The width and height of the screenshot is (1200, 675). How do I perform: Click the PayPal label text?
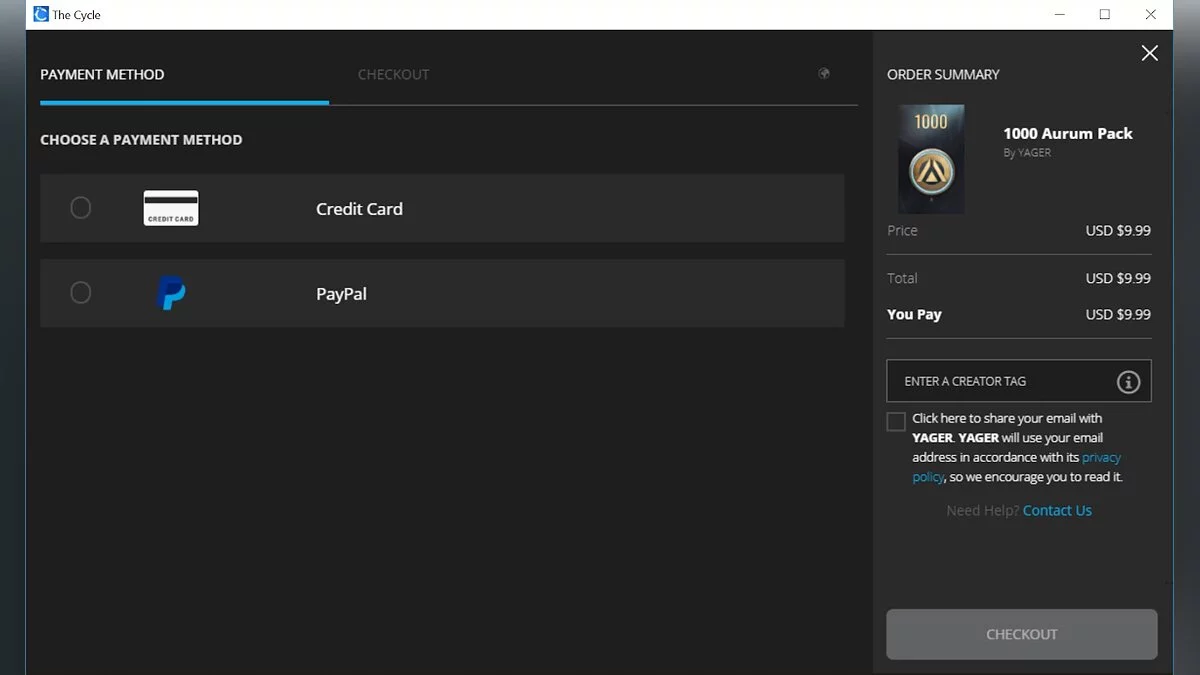pyautogui.click(x=341, y=294)
